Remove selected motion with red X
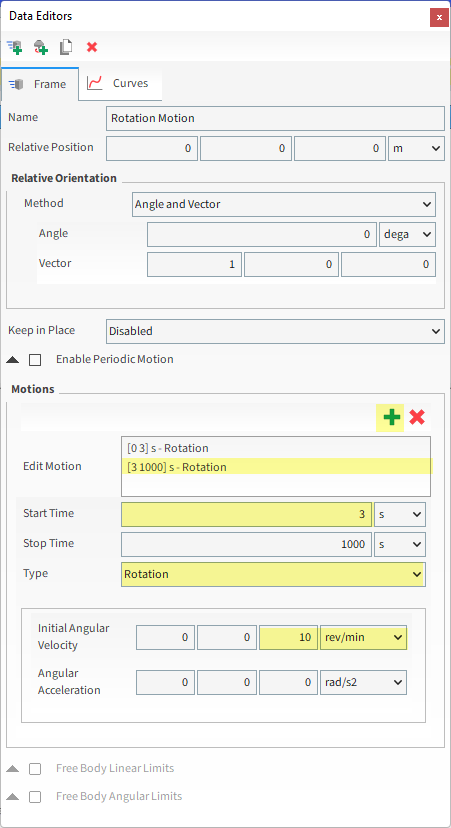451x828 pixels. click(417, 418)
